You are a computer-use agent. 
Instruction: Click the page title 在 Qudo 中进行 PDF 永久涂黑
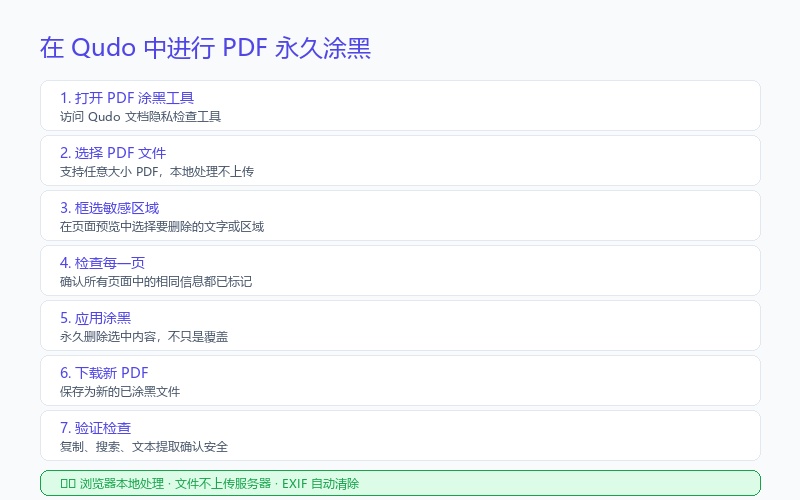click(x=205, y=48)
